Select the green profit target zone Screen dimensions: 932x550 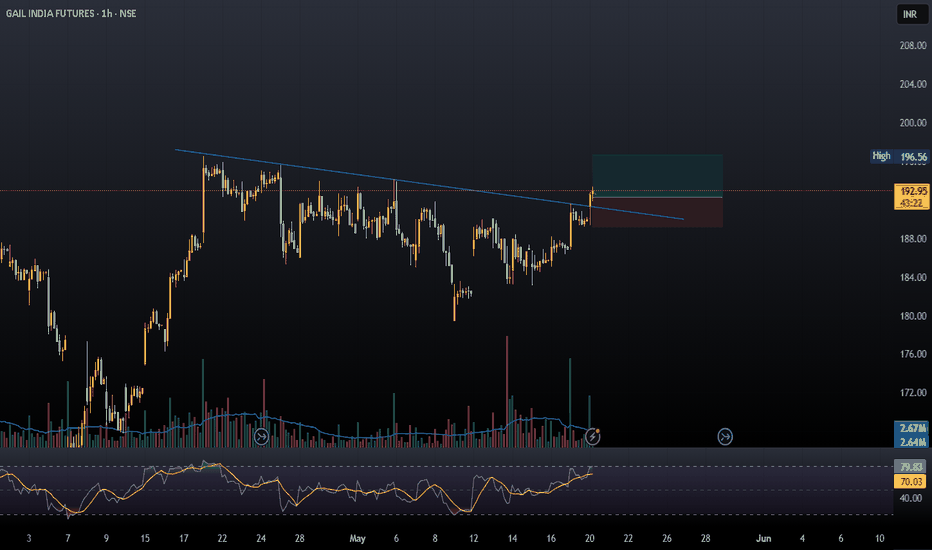tap(657, 175)
